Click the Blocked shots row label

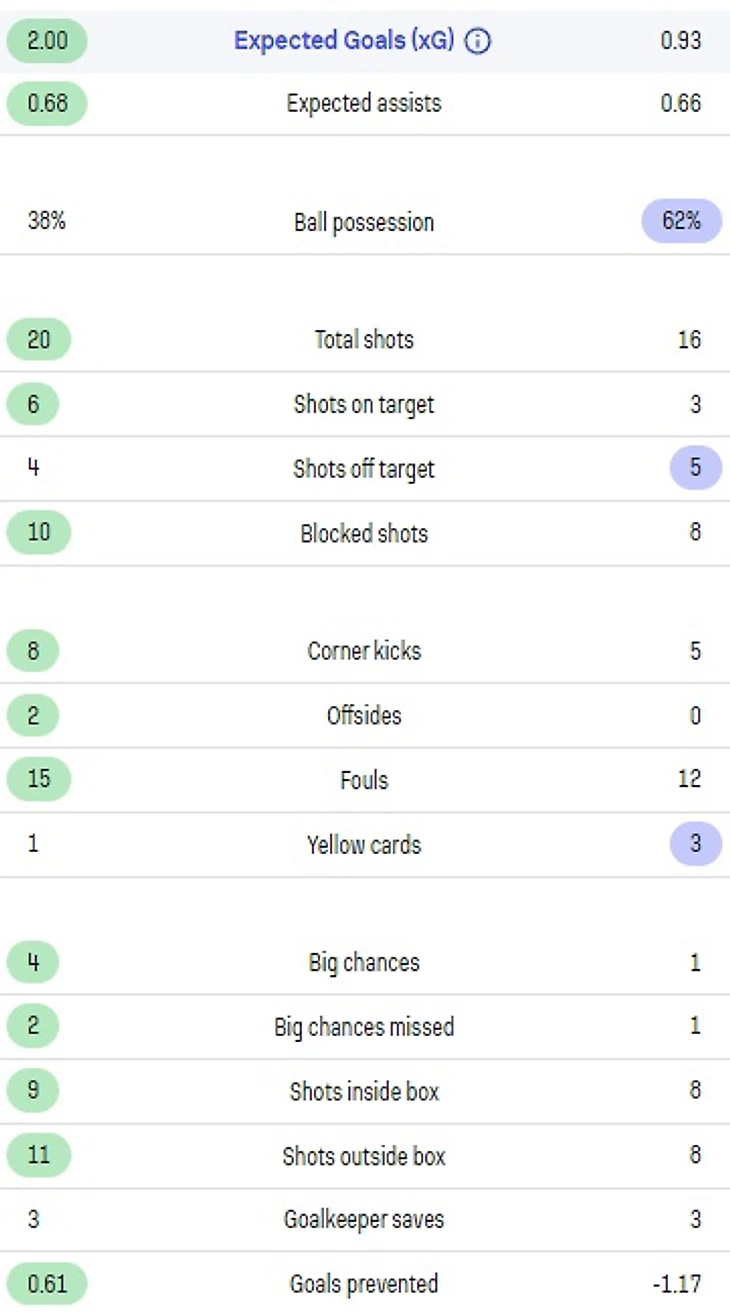click(364, 534)
